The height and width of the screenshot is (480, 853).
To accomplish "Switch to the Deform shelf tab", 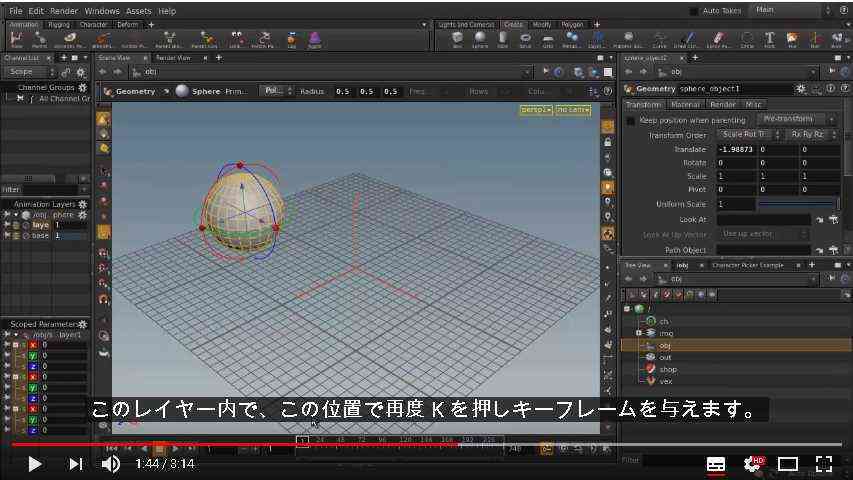I will [x=127, y=24].
